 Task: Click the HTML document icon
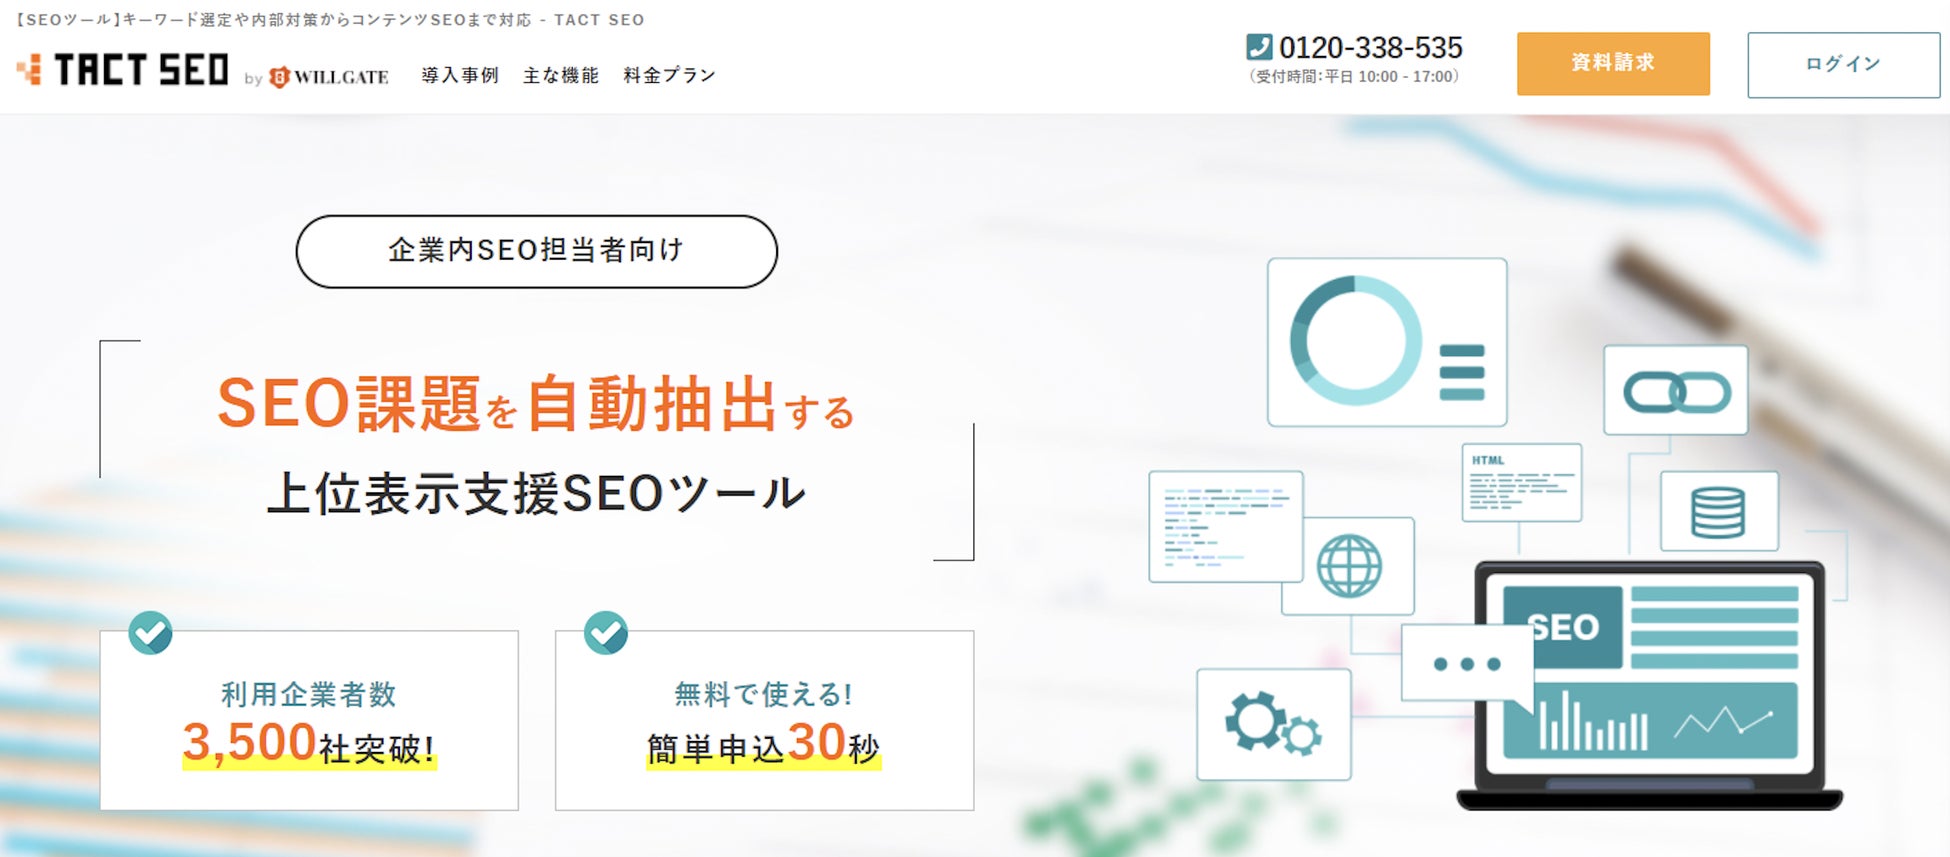1521,483
